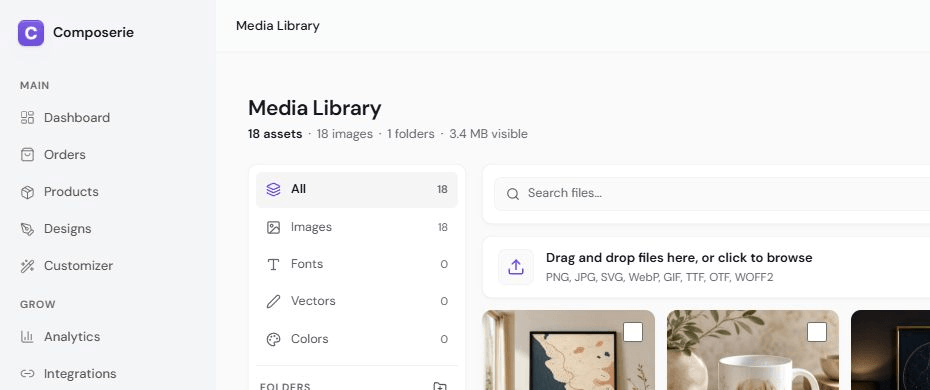Click the "3.4 MB visible" text
Viewport: 930px width, 390px height.
(488, 134)
